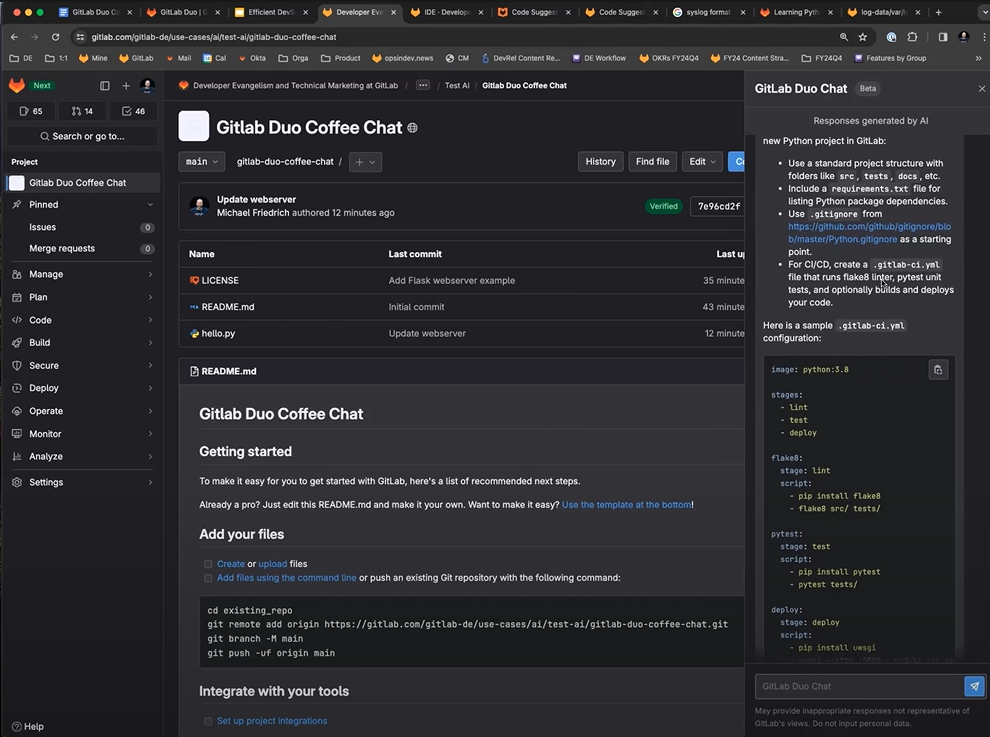The image size is (990, 737).
Task: Click the browser zoom magnifier icon
Action: pos(844,37)
